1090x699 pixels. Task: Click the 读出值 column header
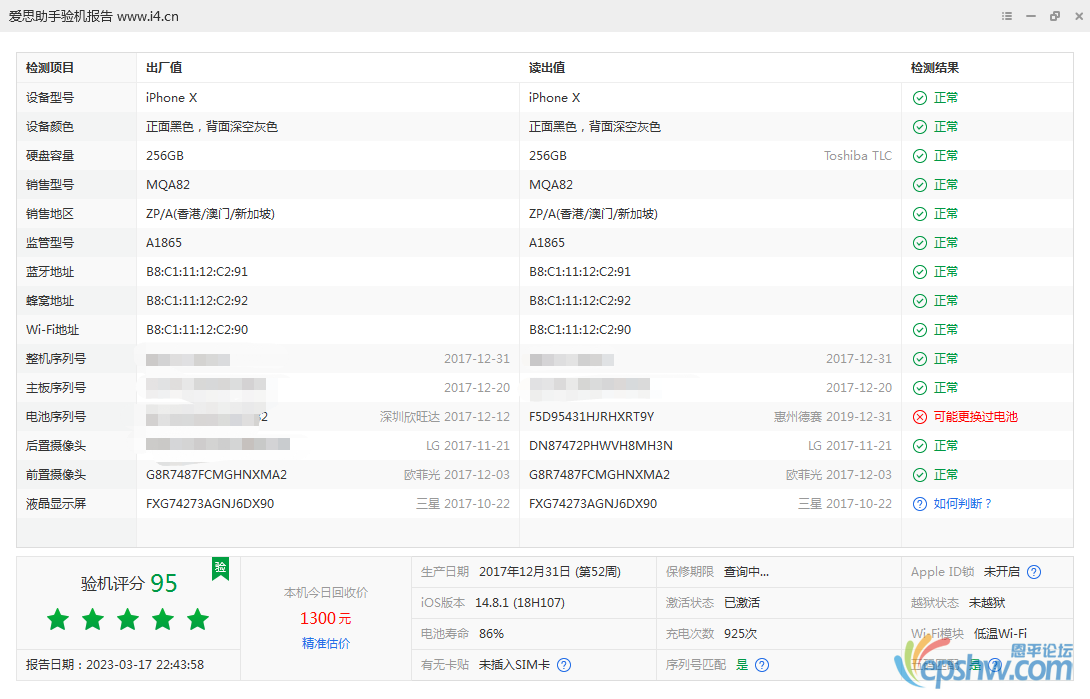click(x=547, y=68)
